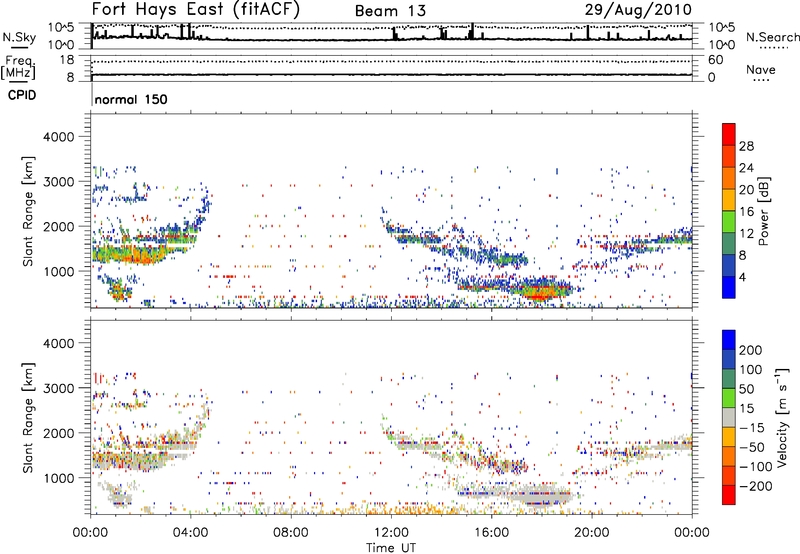Screen dimensions: 800x554
Task: Click the '-15' tick on the Velocity colorbar
Action: 752,427
